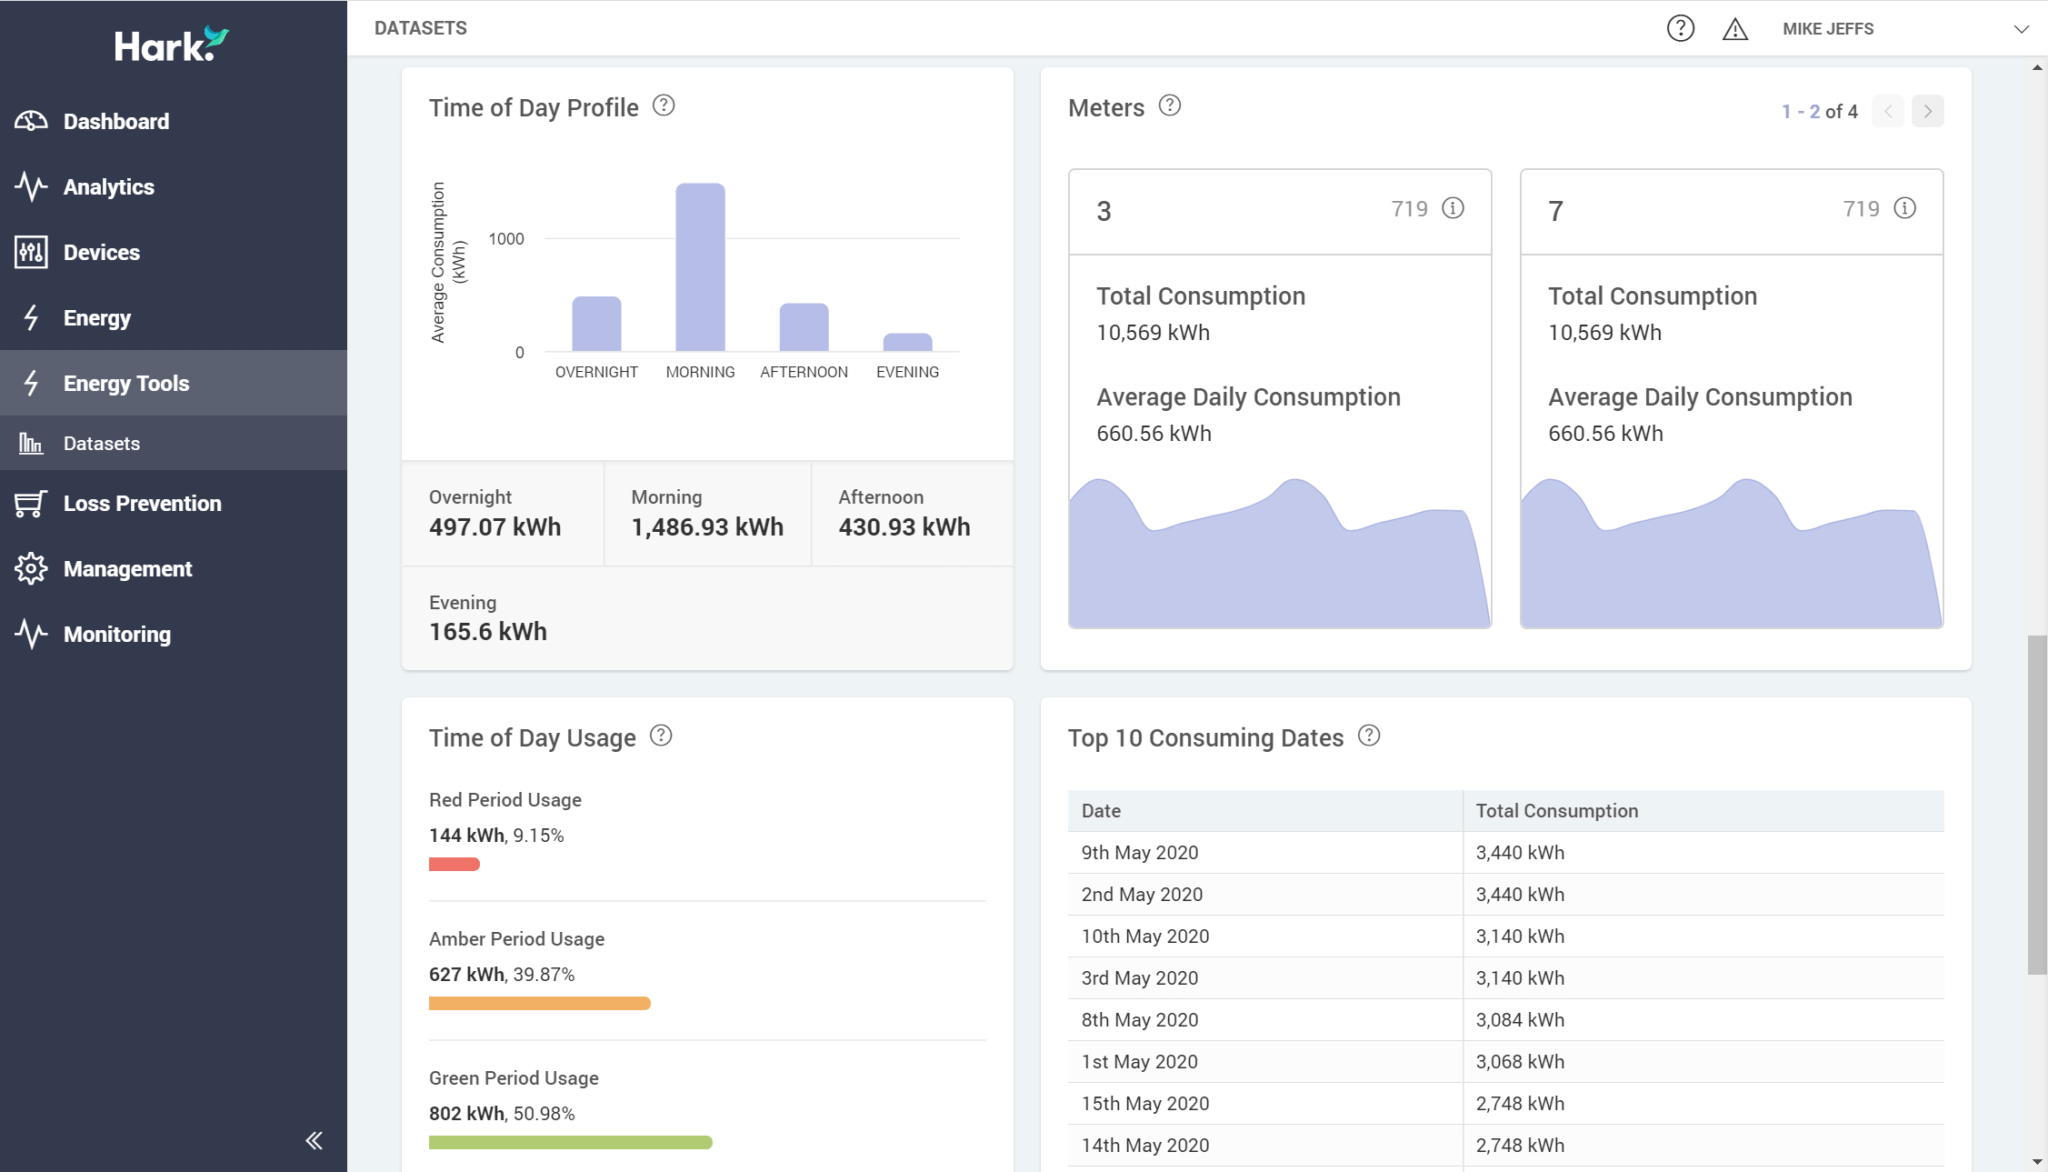The image size is (2048, 1172).
Task: Click the Total Consumption column header
Action: click(x=1703, y=811)
